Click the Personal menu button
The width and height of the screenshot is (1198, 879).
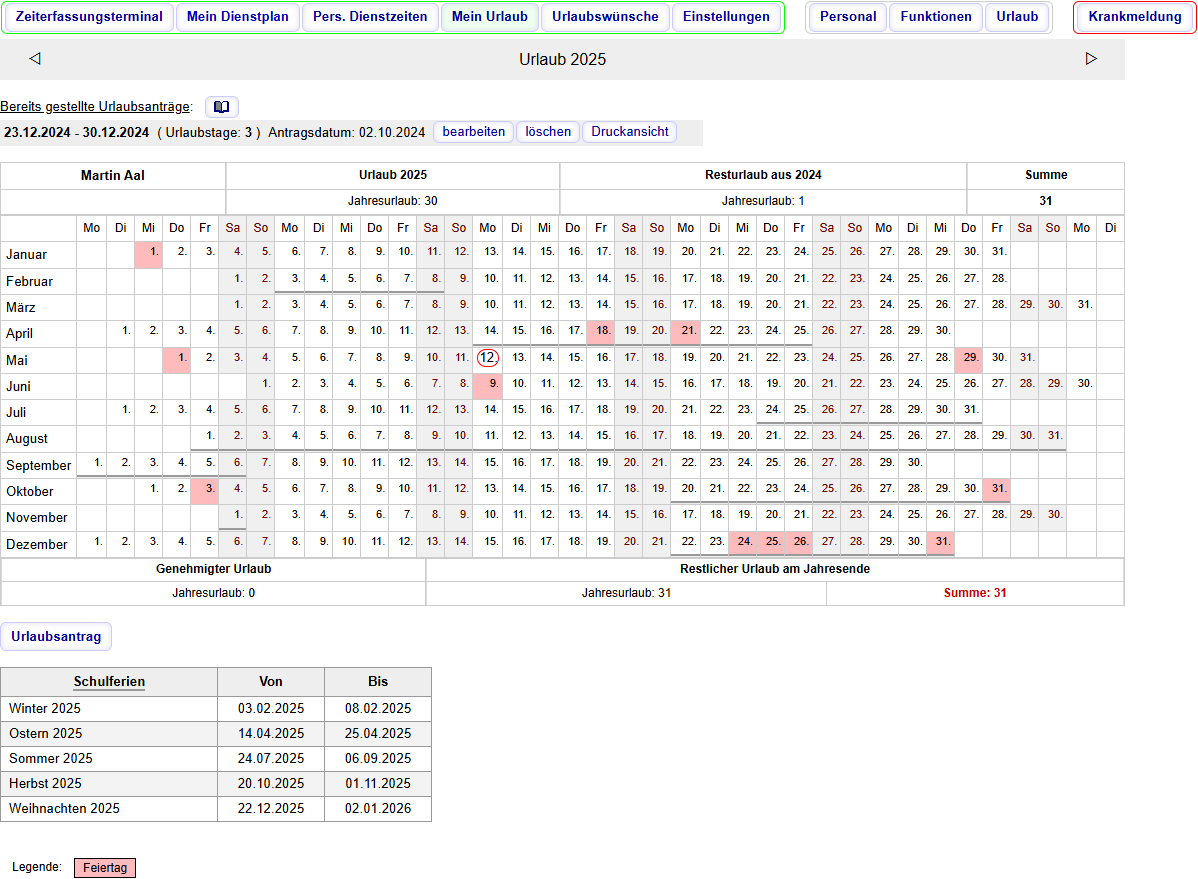click(x=847, y=17)
